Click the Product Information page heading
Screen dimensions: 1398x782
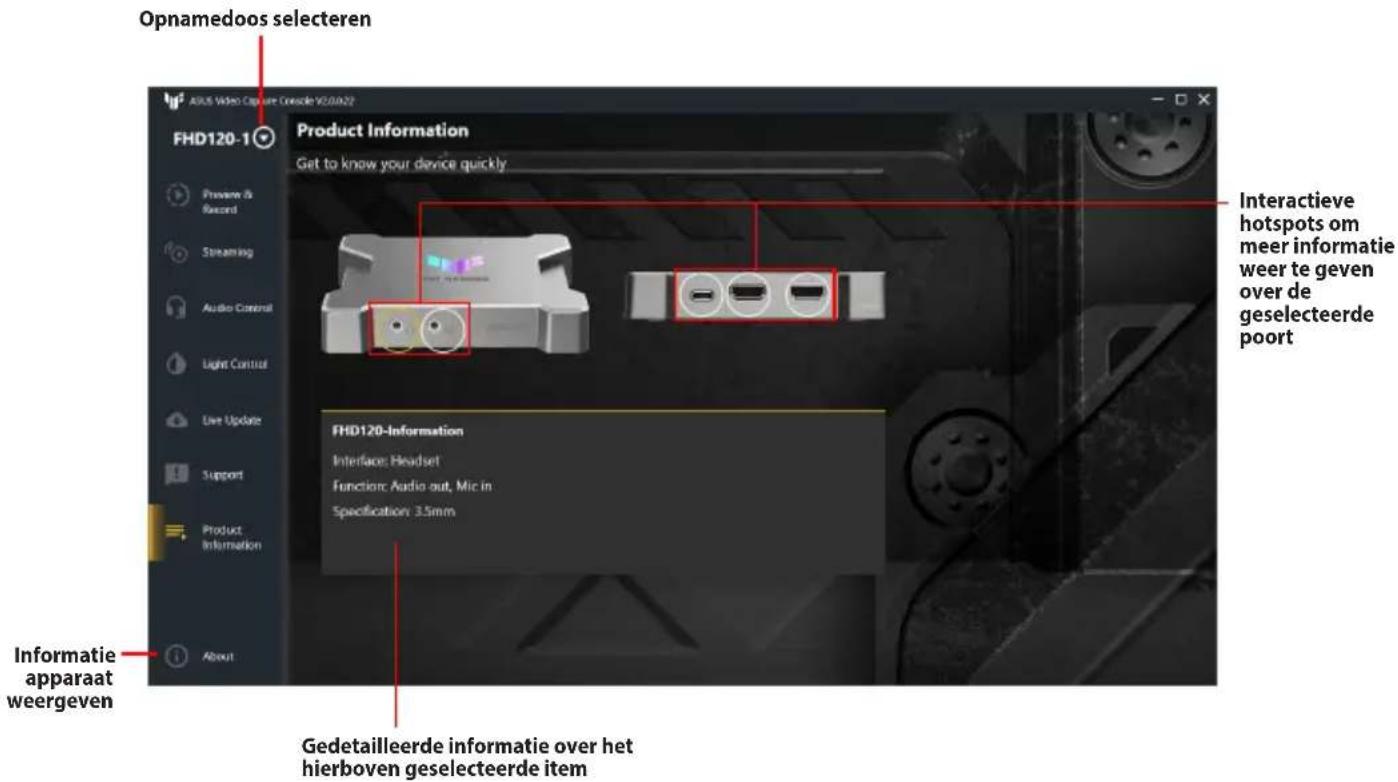382,130
